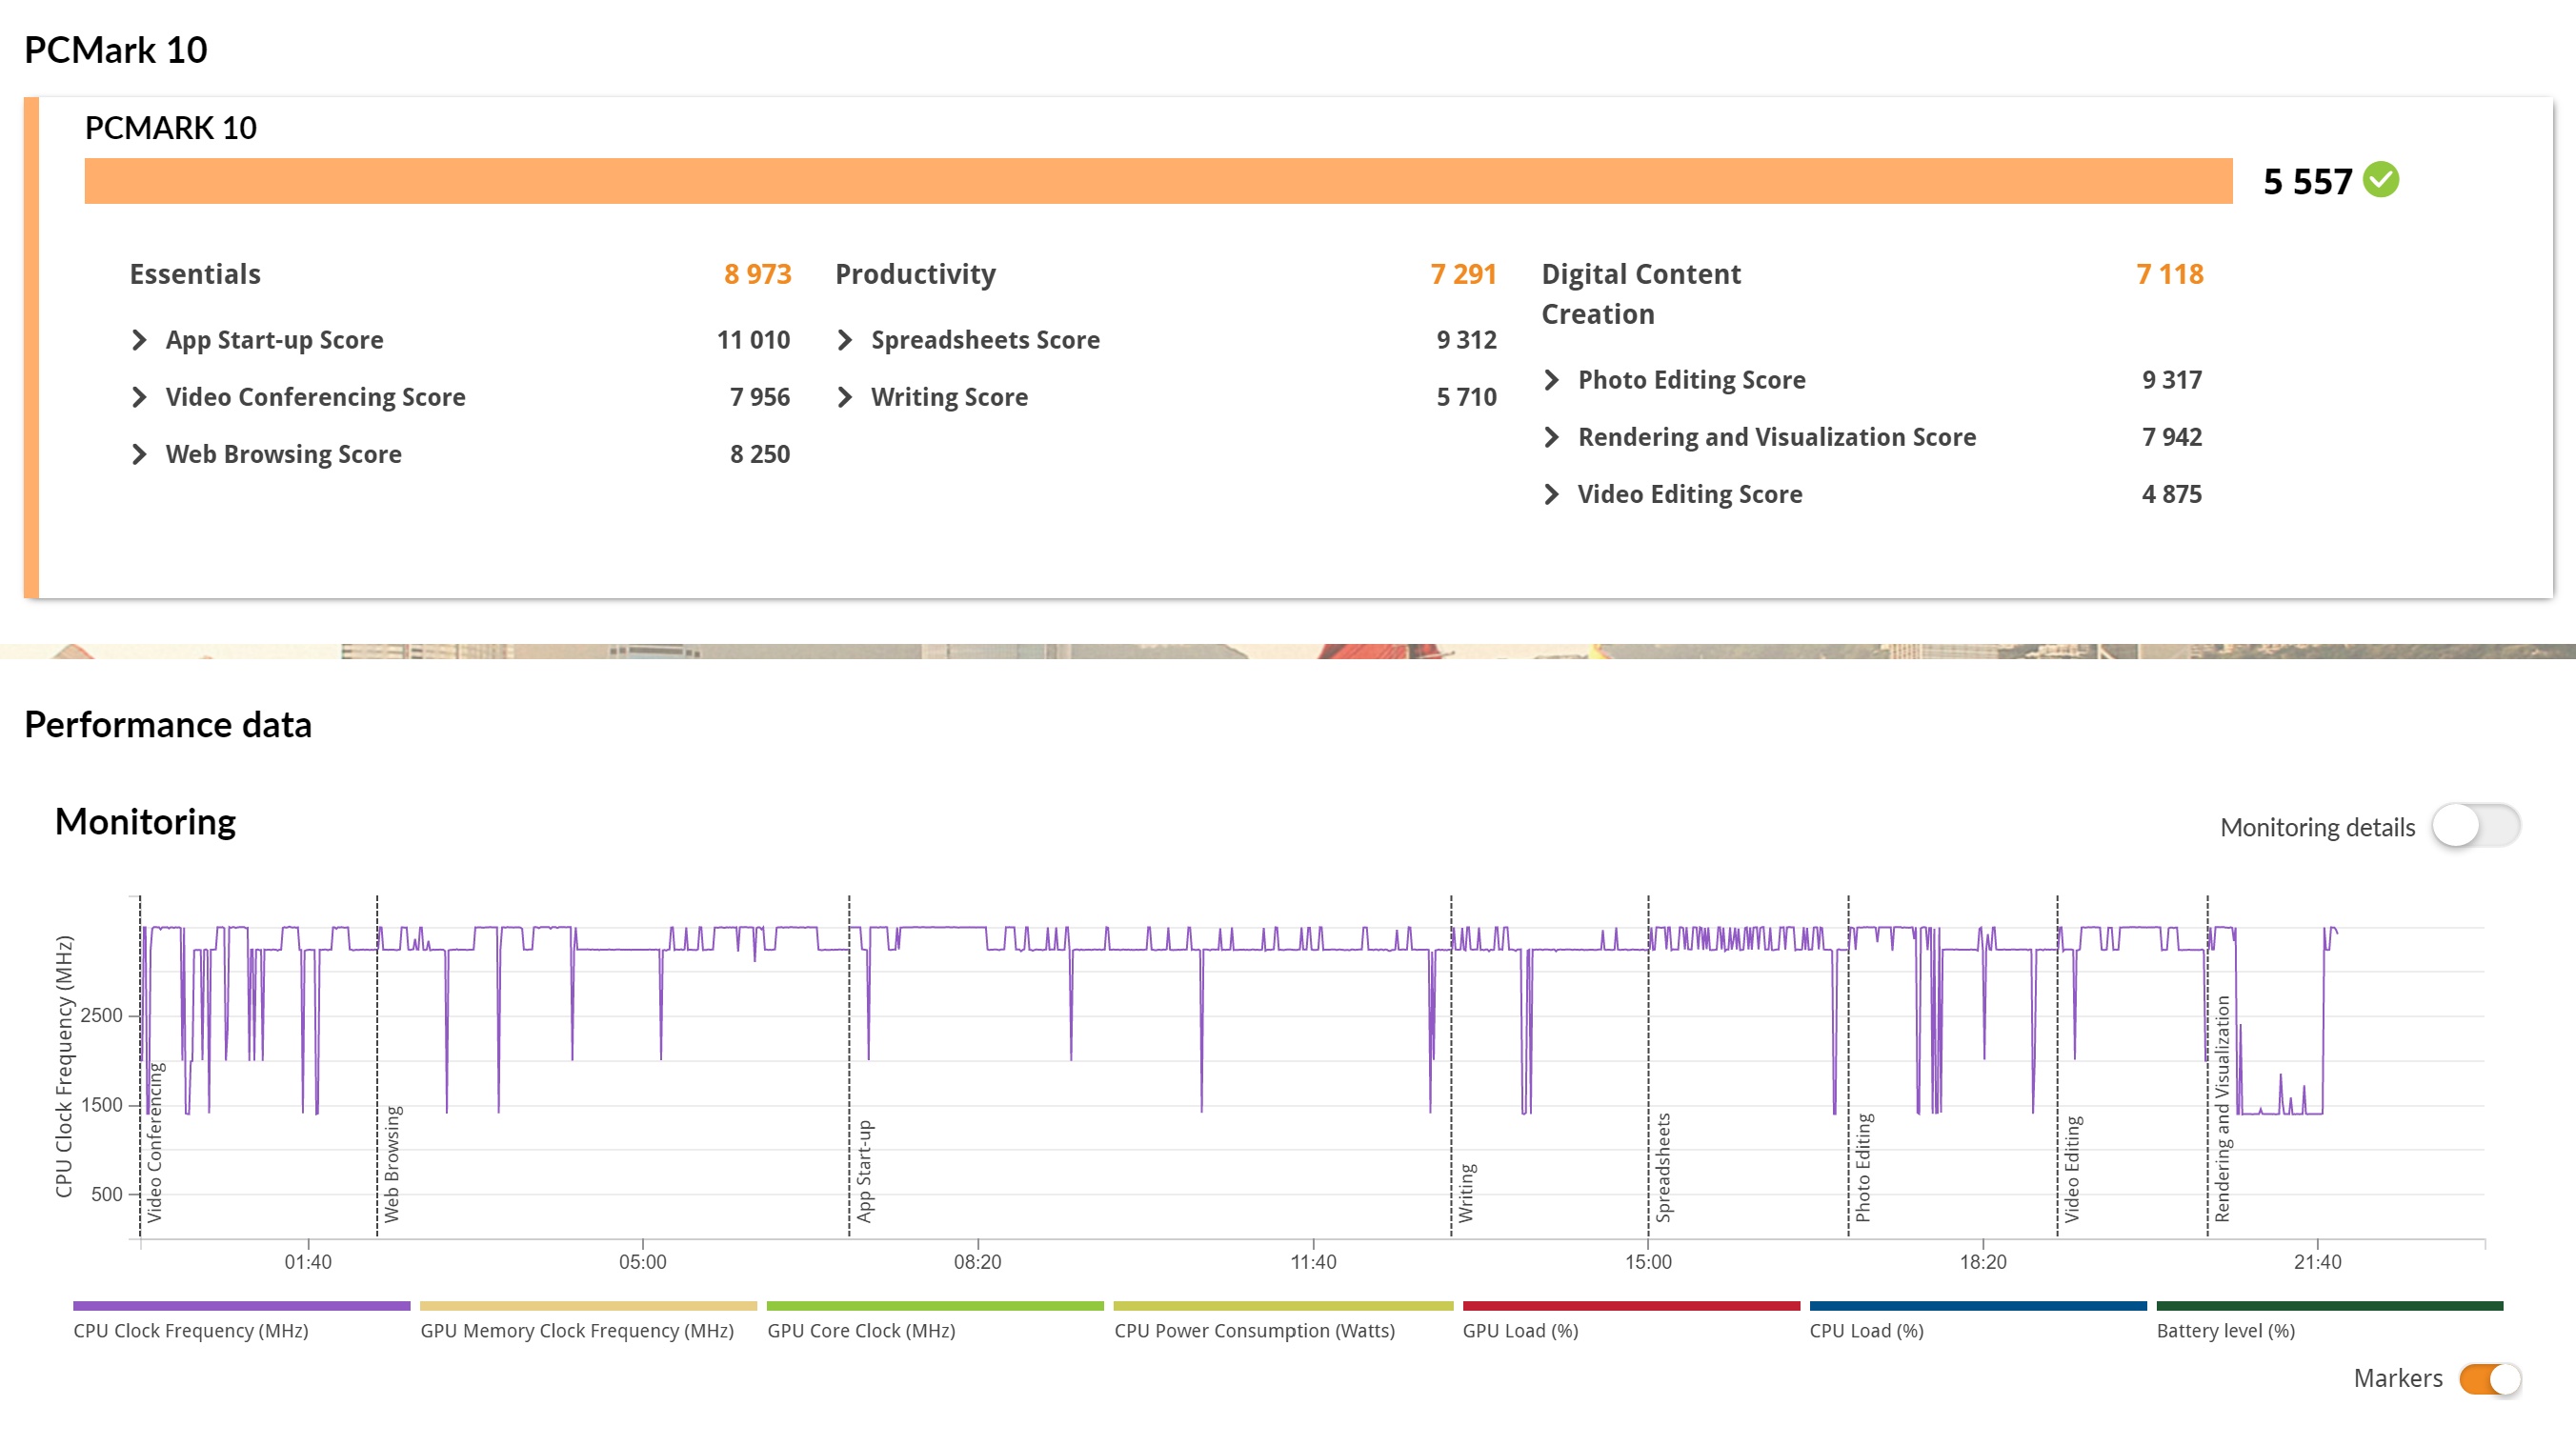Click the Performance data heading
Viewport: 2576px width, 1446px height.
[168, 724]
